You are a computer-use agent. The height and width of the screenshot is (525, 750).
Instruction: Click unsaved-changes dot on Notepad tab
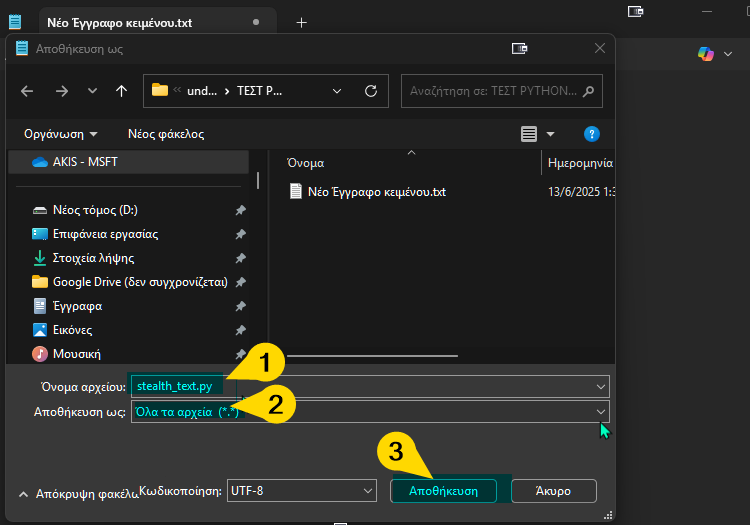(256, 22)
